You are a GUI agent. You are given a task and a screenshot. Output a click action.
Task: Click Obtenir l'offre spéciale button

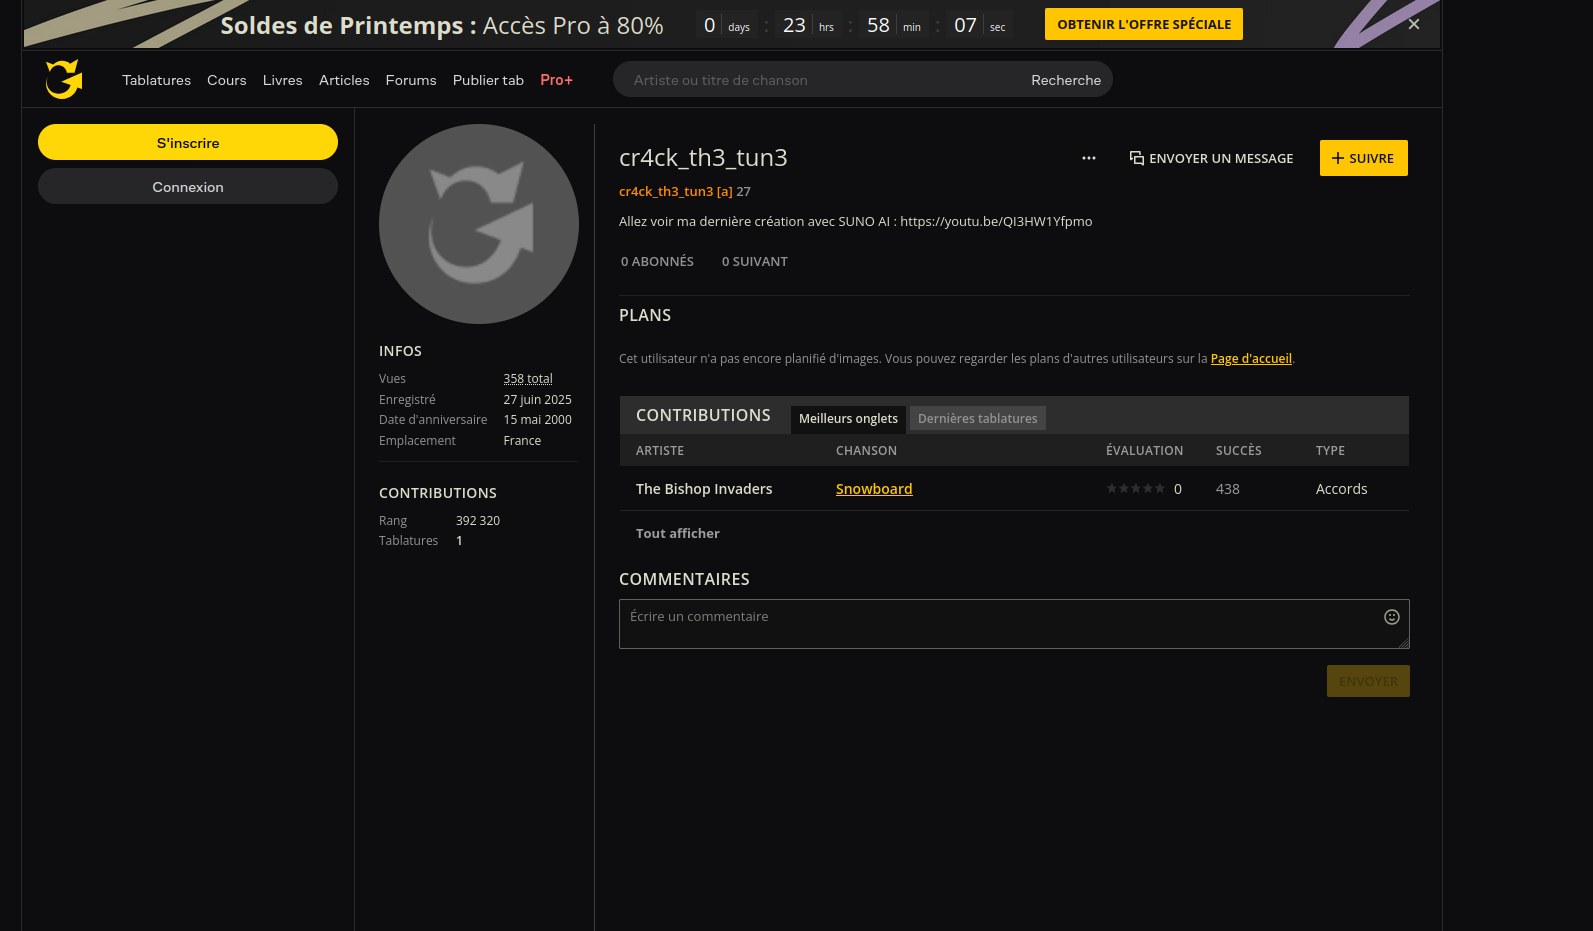pyautogui.click(x=1143, y=24)
